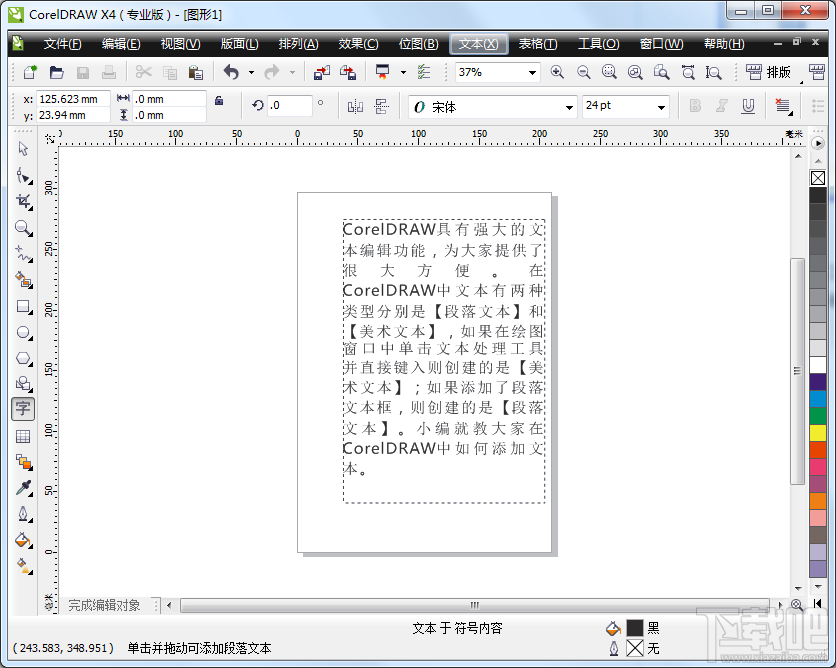This screenshot has width=836, height=668.
Task: Select the Table tool
Action: pos(23,436)
